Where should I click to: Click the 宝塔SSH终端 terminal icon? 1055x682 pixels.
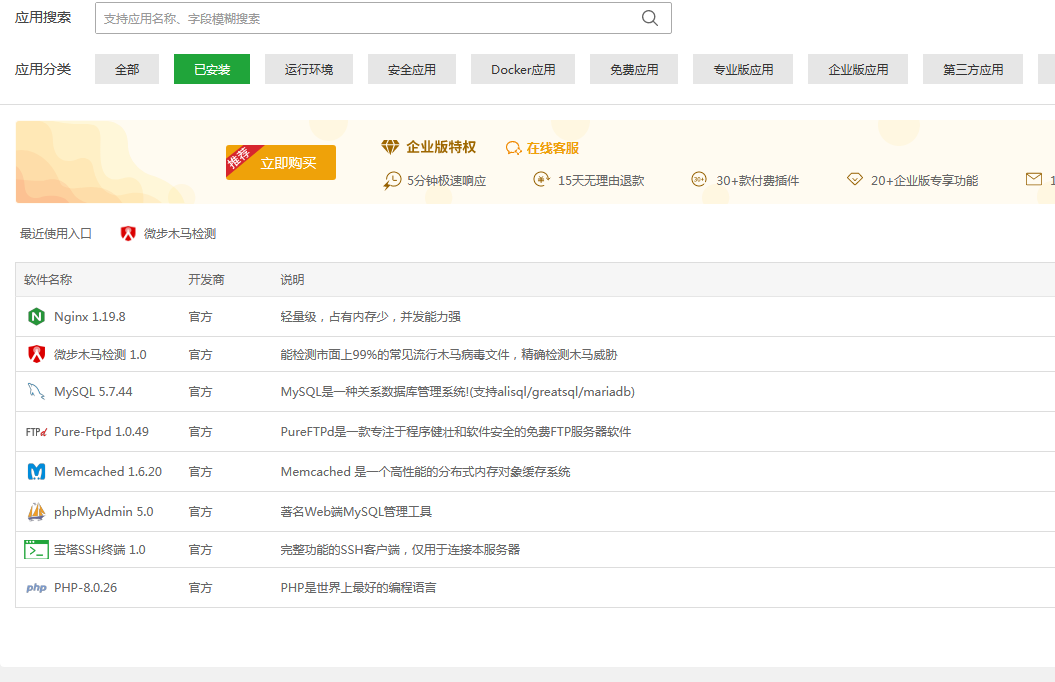[x=36, y=550]
